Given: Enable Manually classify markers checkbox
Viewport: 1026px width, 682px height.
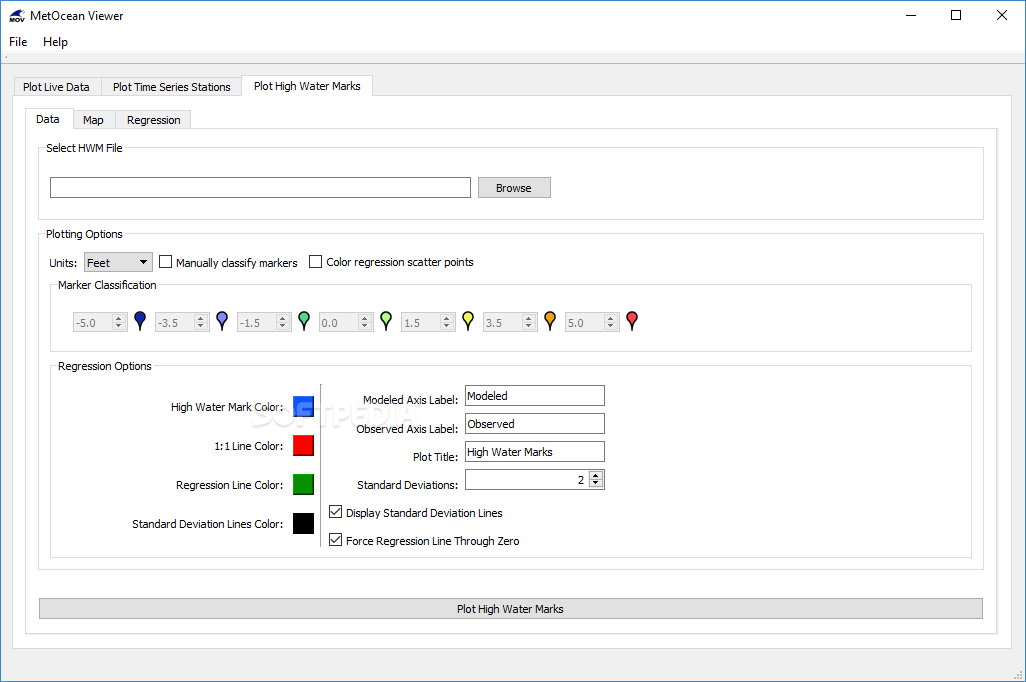Looking at the screenshot, I should click(166, 262).
